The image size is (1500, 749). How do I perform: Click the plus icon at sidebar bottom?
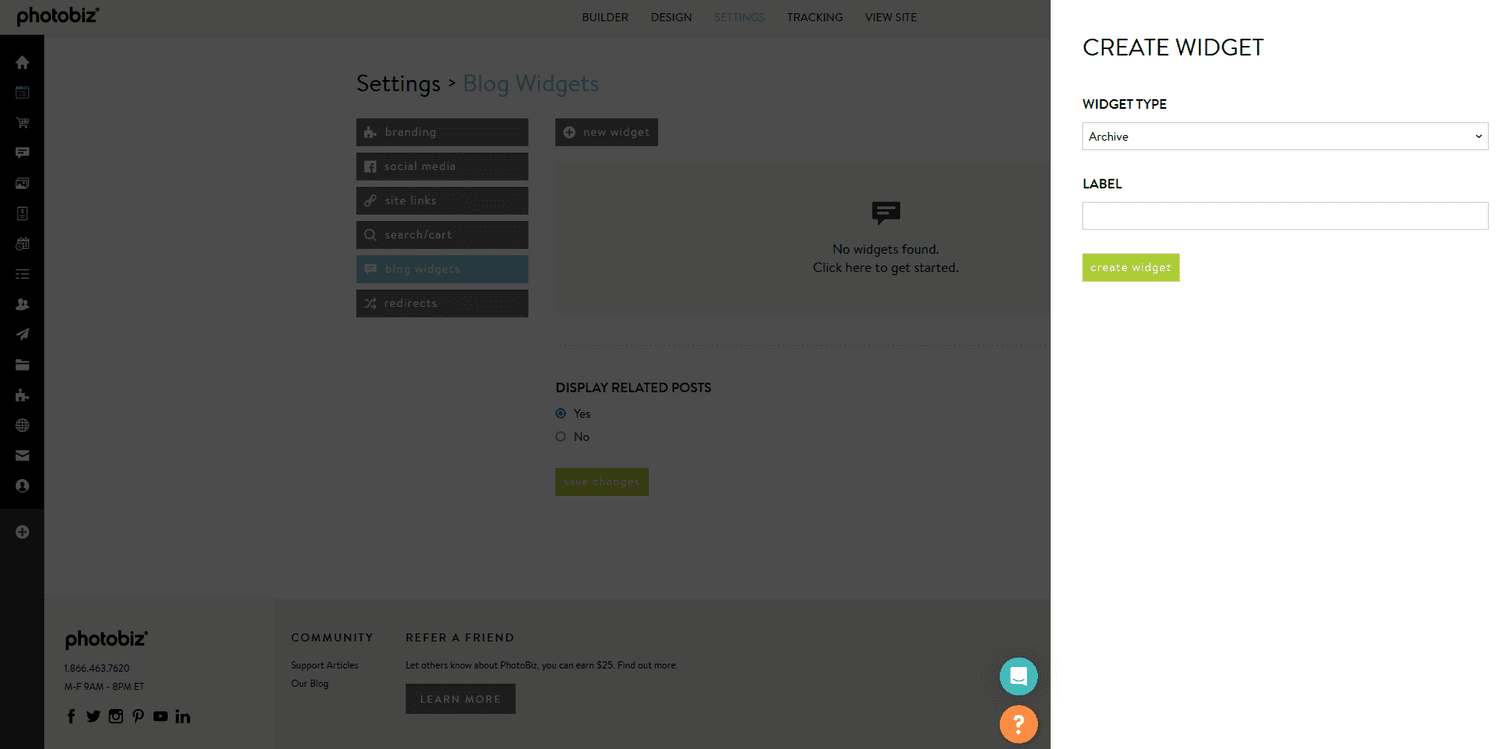pyautogui.click(x=22, y=531)
